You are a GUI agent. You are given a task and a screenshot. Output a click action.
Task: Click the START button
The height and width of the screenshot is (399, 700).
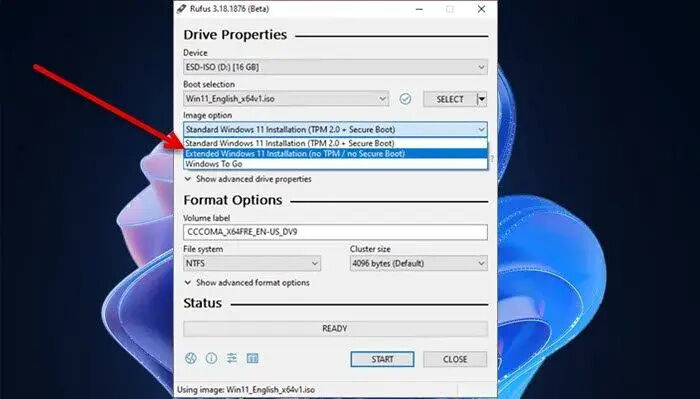tap(382, 359)
